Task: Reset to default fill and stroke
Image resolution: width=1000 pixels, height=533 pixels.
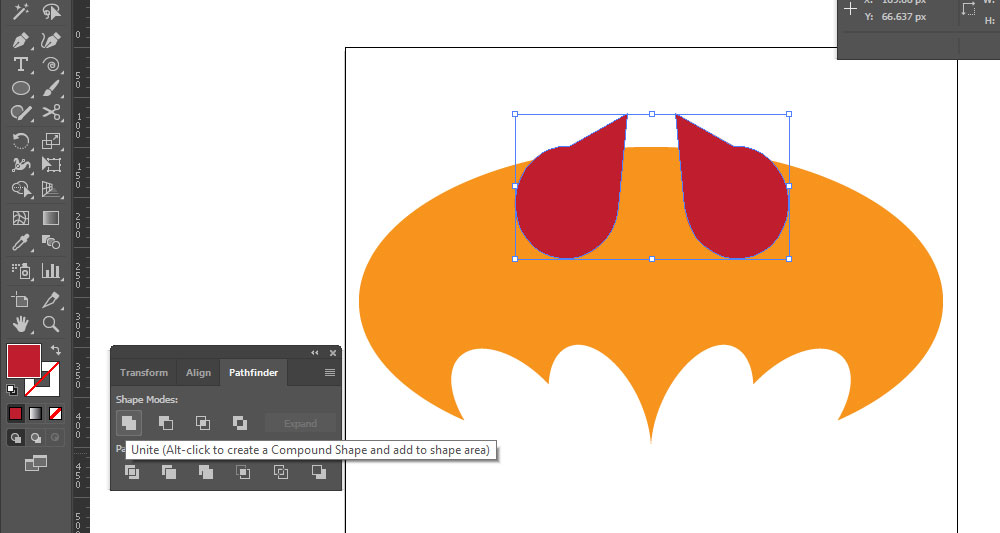Action: click(11, 389)
